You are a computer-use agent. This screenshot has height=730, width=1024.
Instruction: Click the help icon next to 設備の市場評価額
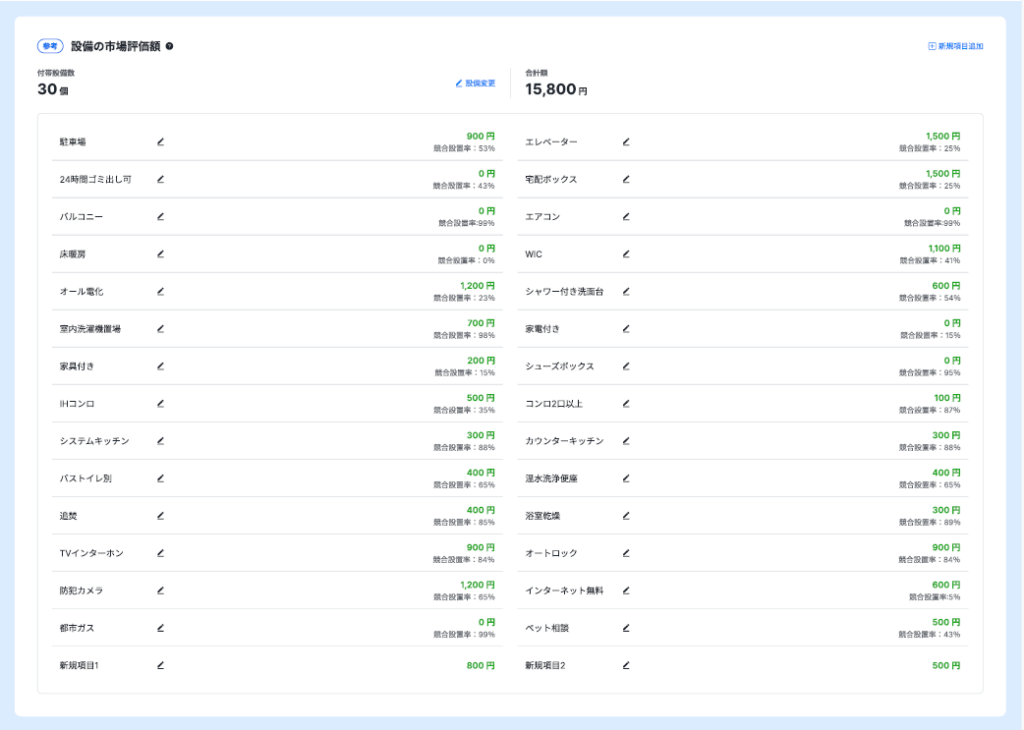169,46
